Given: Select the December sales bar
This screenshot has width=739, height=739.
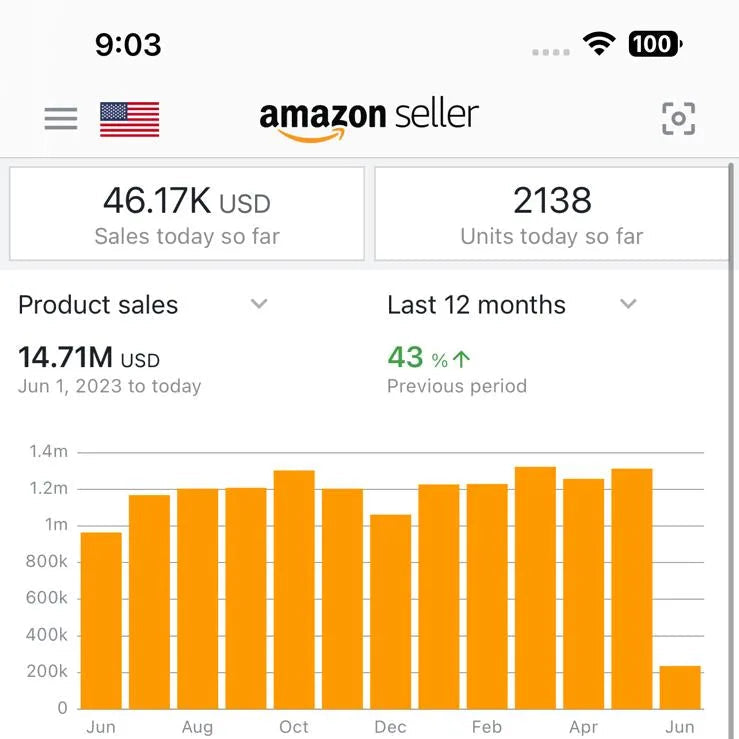Looking at the screenshot, I should click(390, 612).
